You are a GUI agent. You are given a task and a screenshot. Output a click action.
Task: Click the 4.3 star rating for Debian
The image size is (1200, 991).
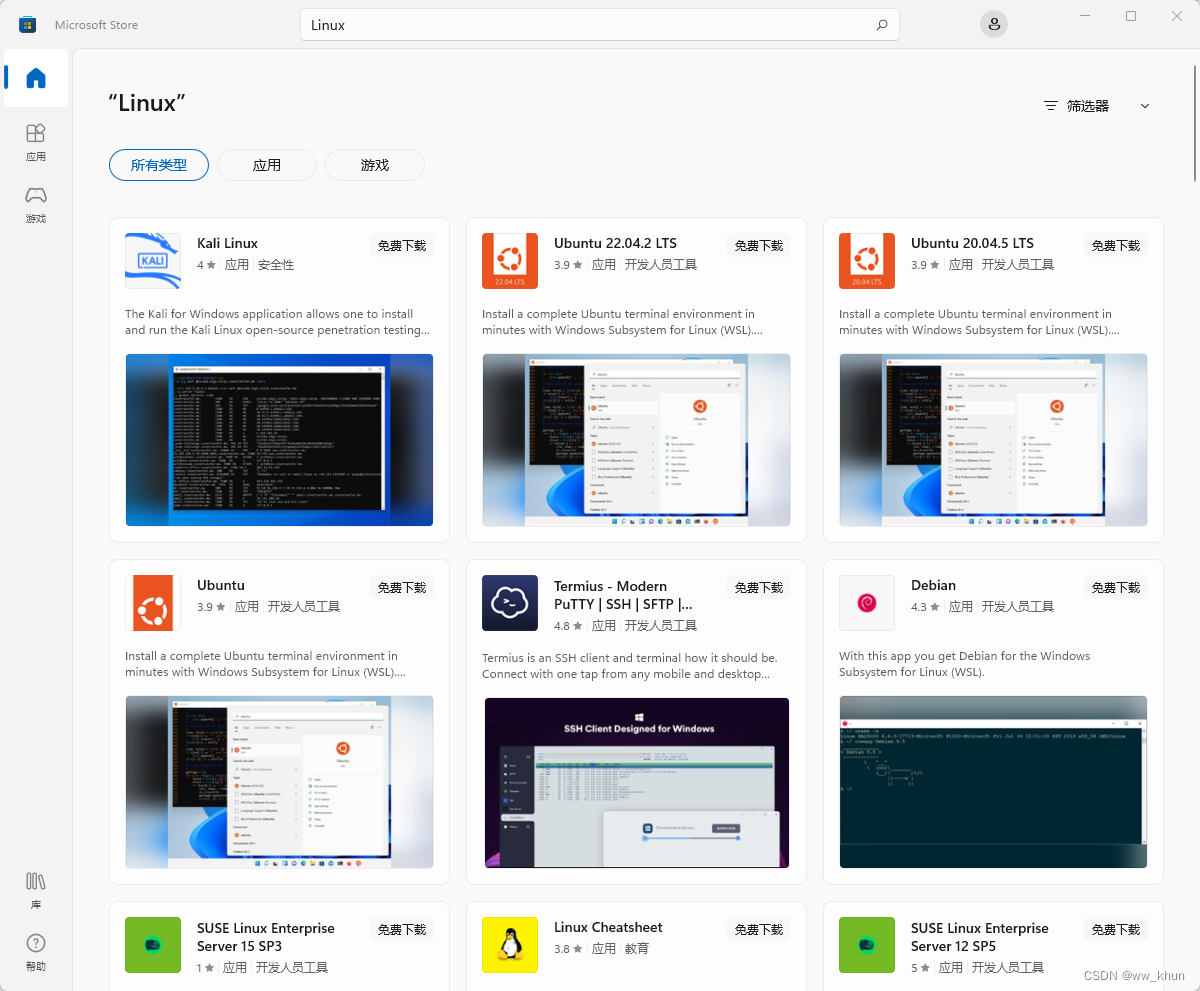point(925,607)
